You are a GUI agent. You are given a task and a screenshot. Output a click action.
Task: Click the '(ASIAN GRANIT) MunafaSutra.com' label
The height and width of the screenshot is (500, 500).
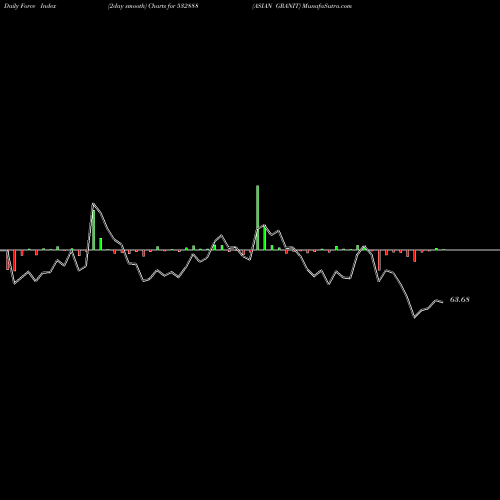(302, 6)
